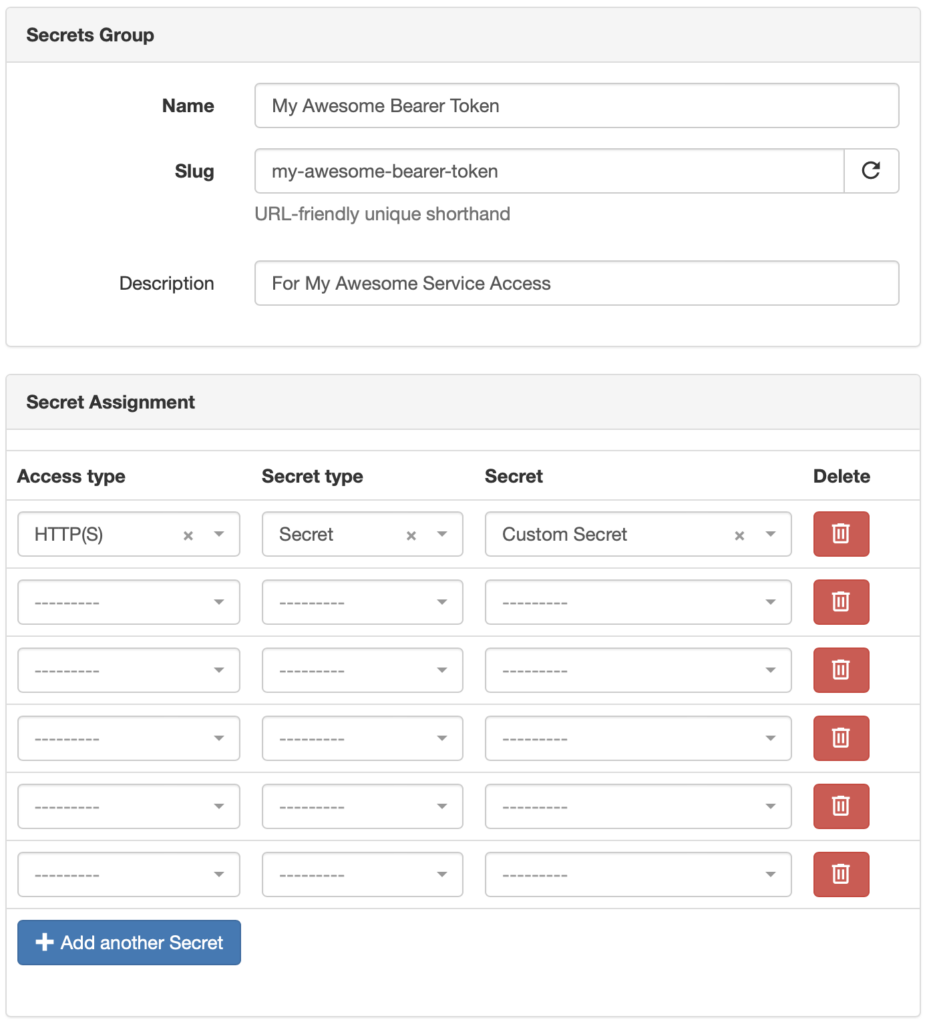Remove the selected Secret type value via x
This screenshot has height=1024, width=927.
click(411, 535)
